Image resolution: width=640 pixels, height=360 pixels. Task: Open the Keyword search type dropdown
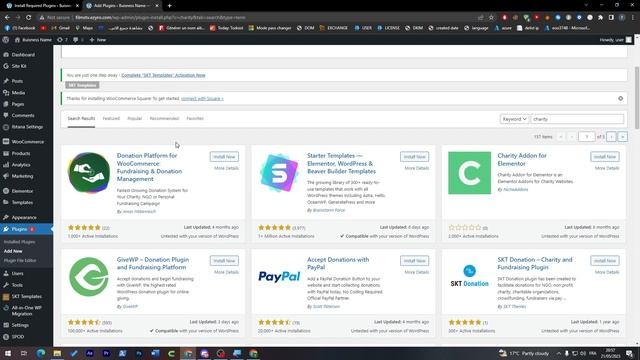coord(514,119)
